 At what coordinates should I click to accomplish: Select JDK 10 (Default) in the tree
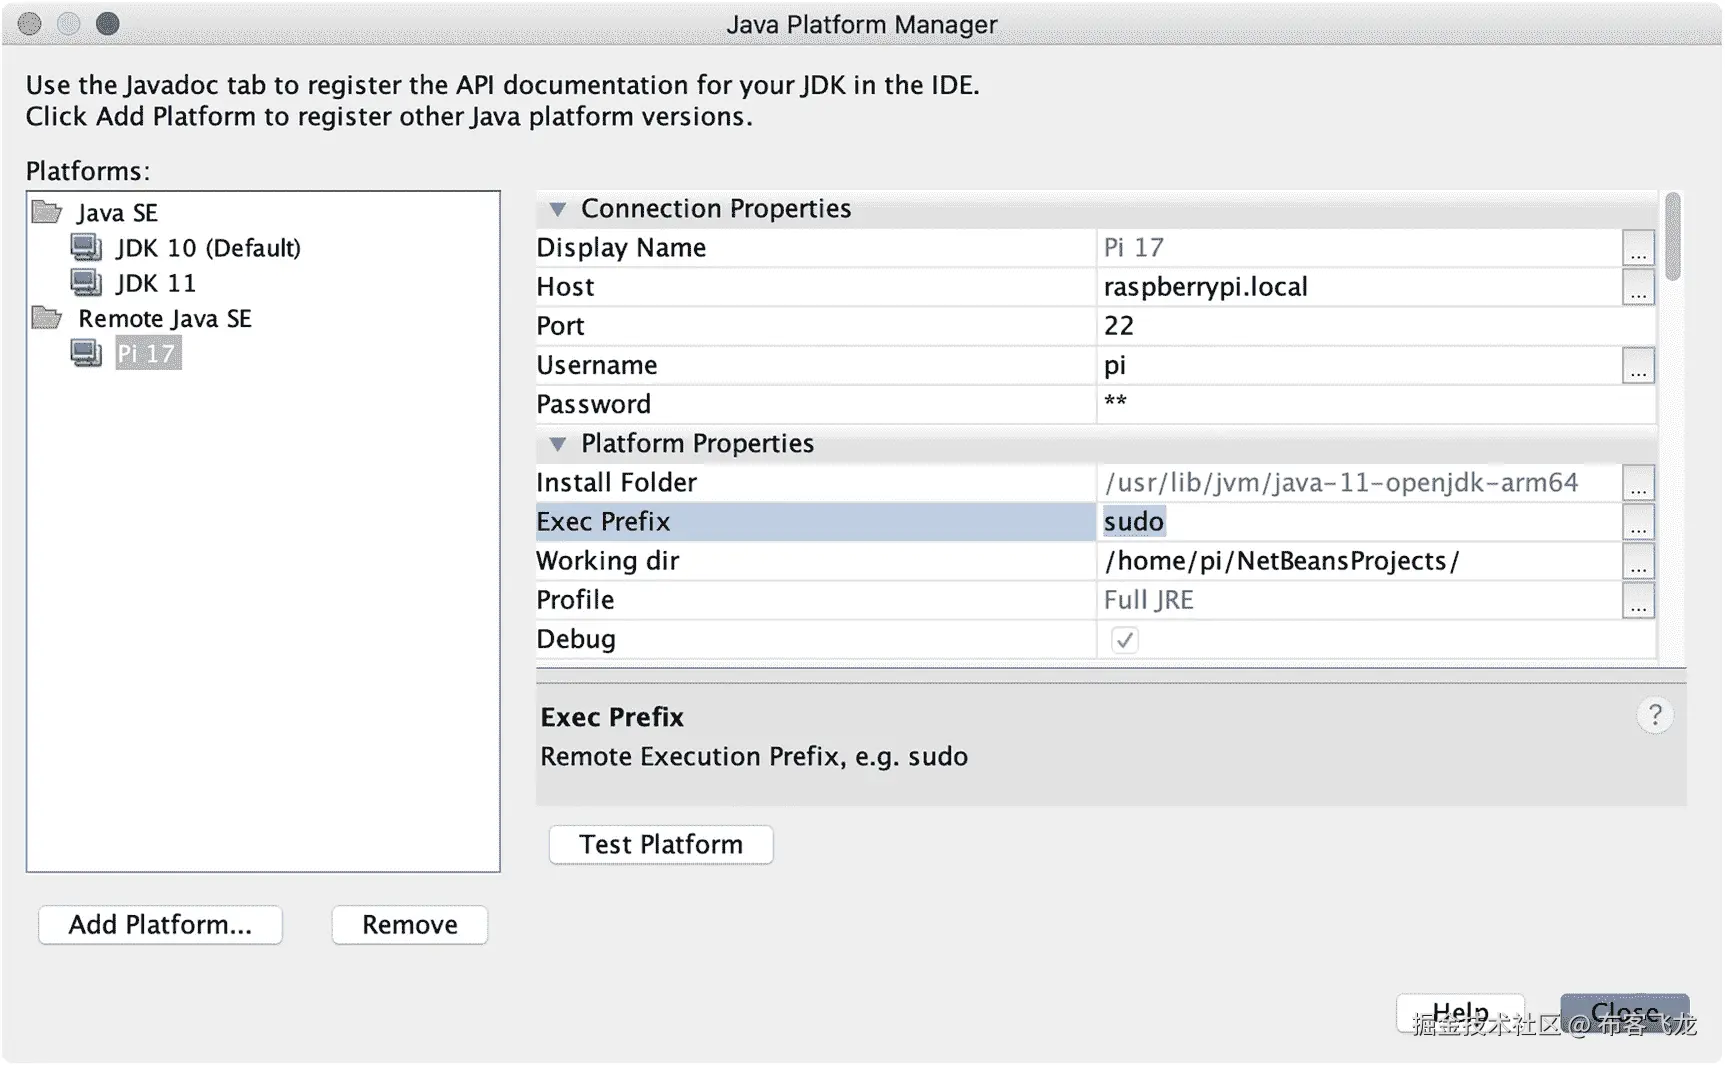point(208,247)
